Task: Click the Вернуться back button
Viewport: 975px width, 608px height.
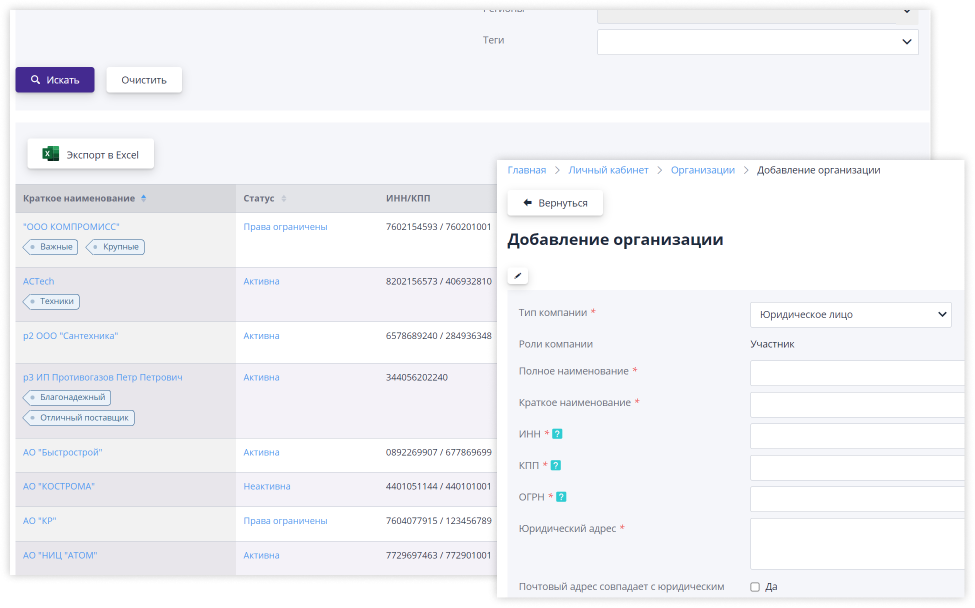Action: (x=555, y=203)
